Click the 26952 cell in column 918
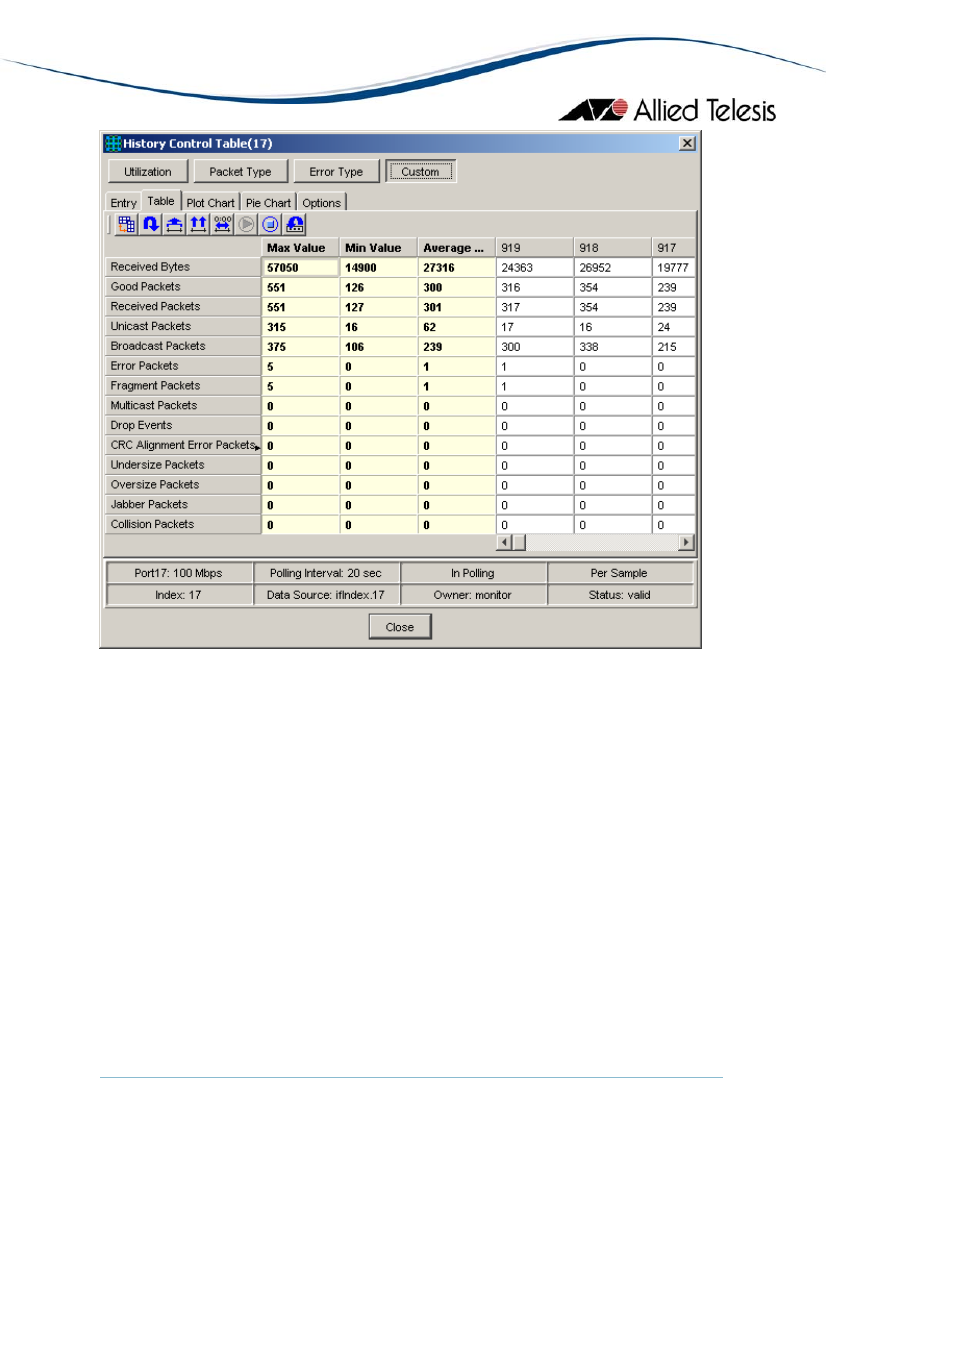Screen dimensions: 954x1350 tap(612, 268)
